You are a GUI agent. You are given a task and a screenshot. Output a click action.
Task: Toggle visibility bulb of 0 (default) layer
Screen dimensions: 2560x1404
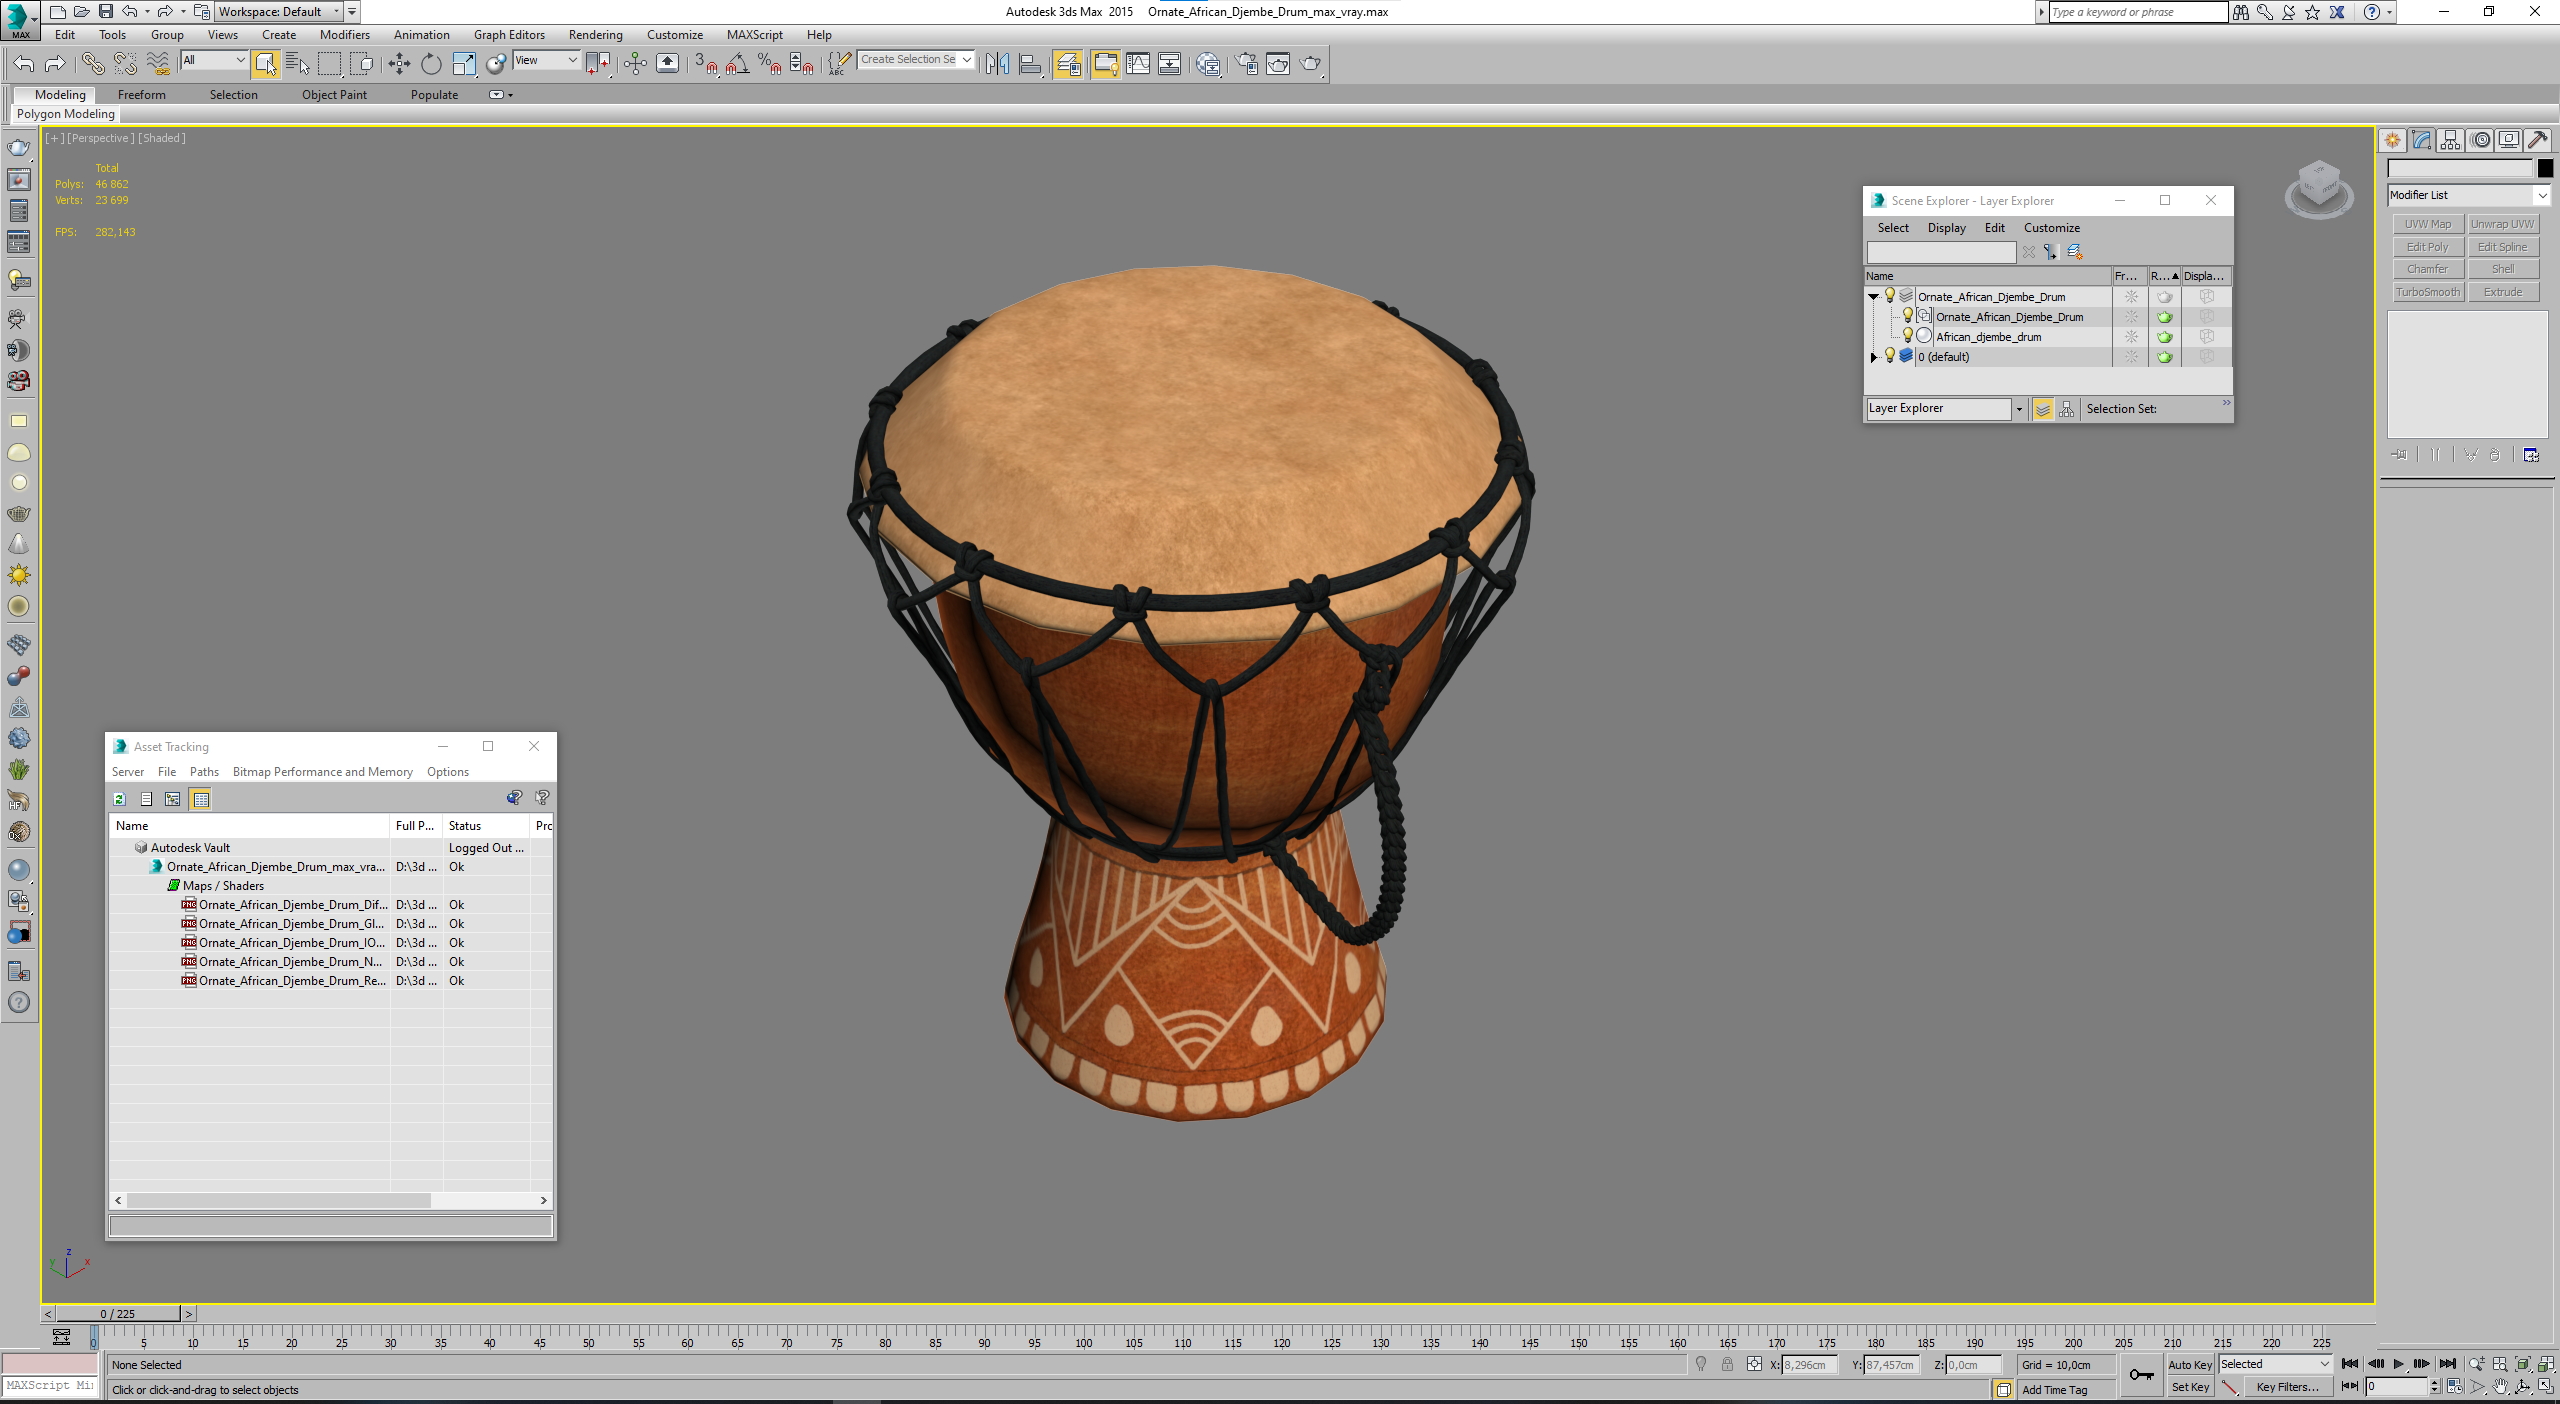1889,356
